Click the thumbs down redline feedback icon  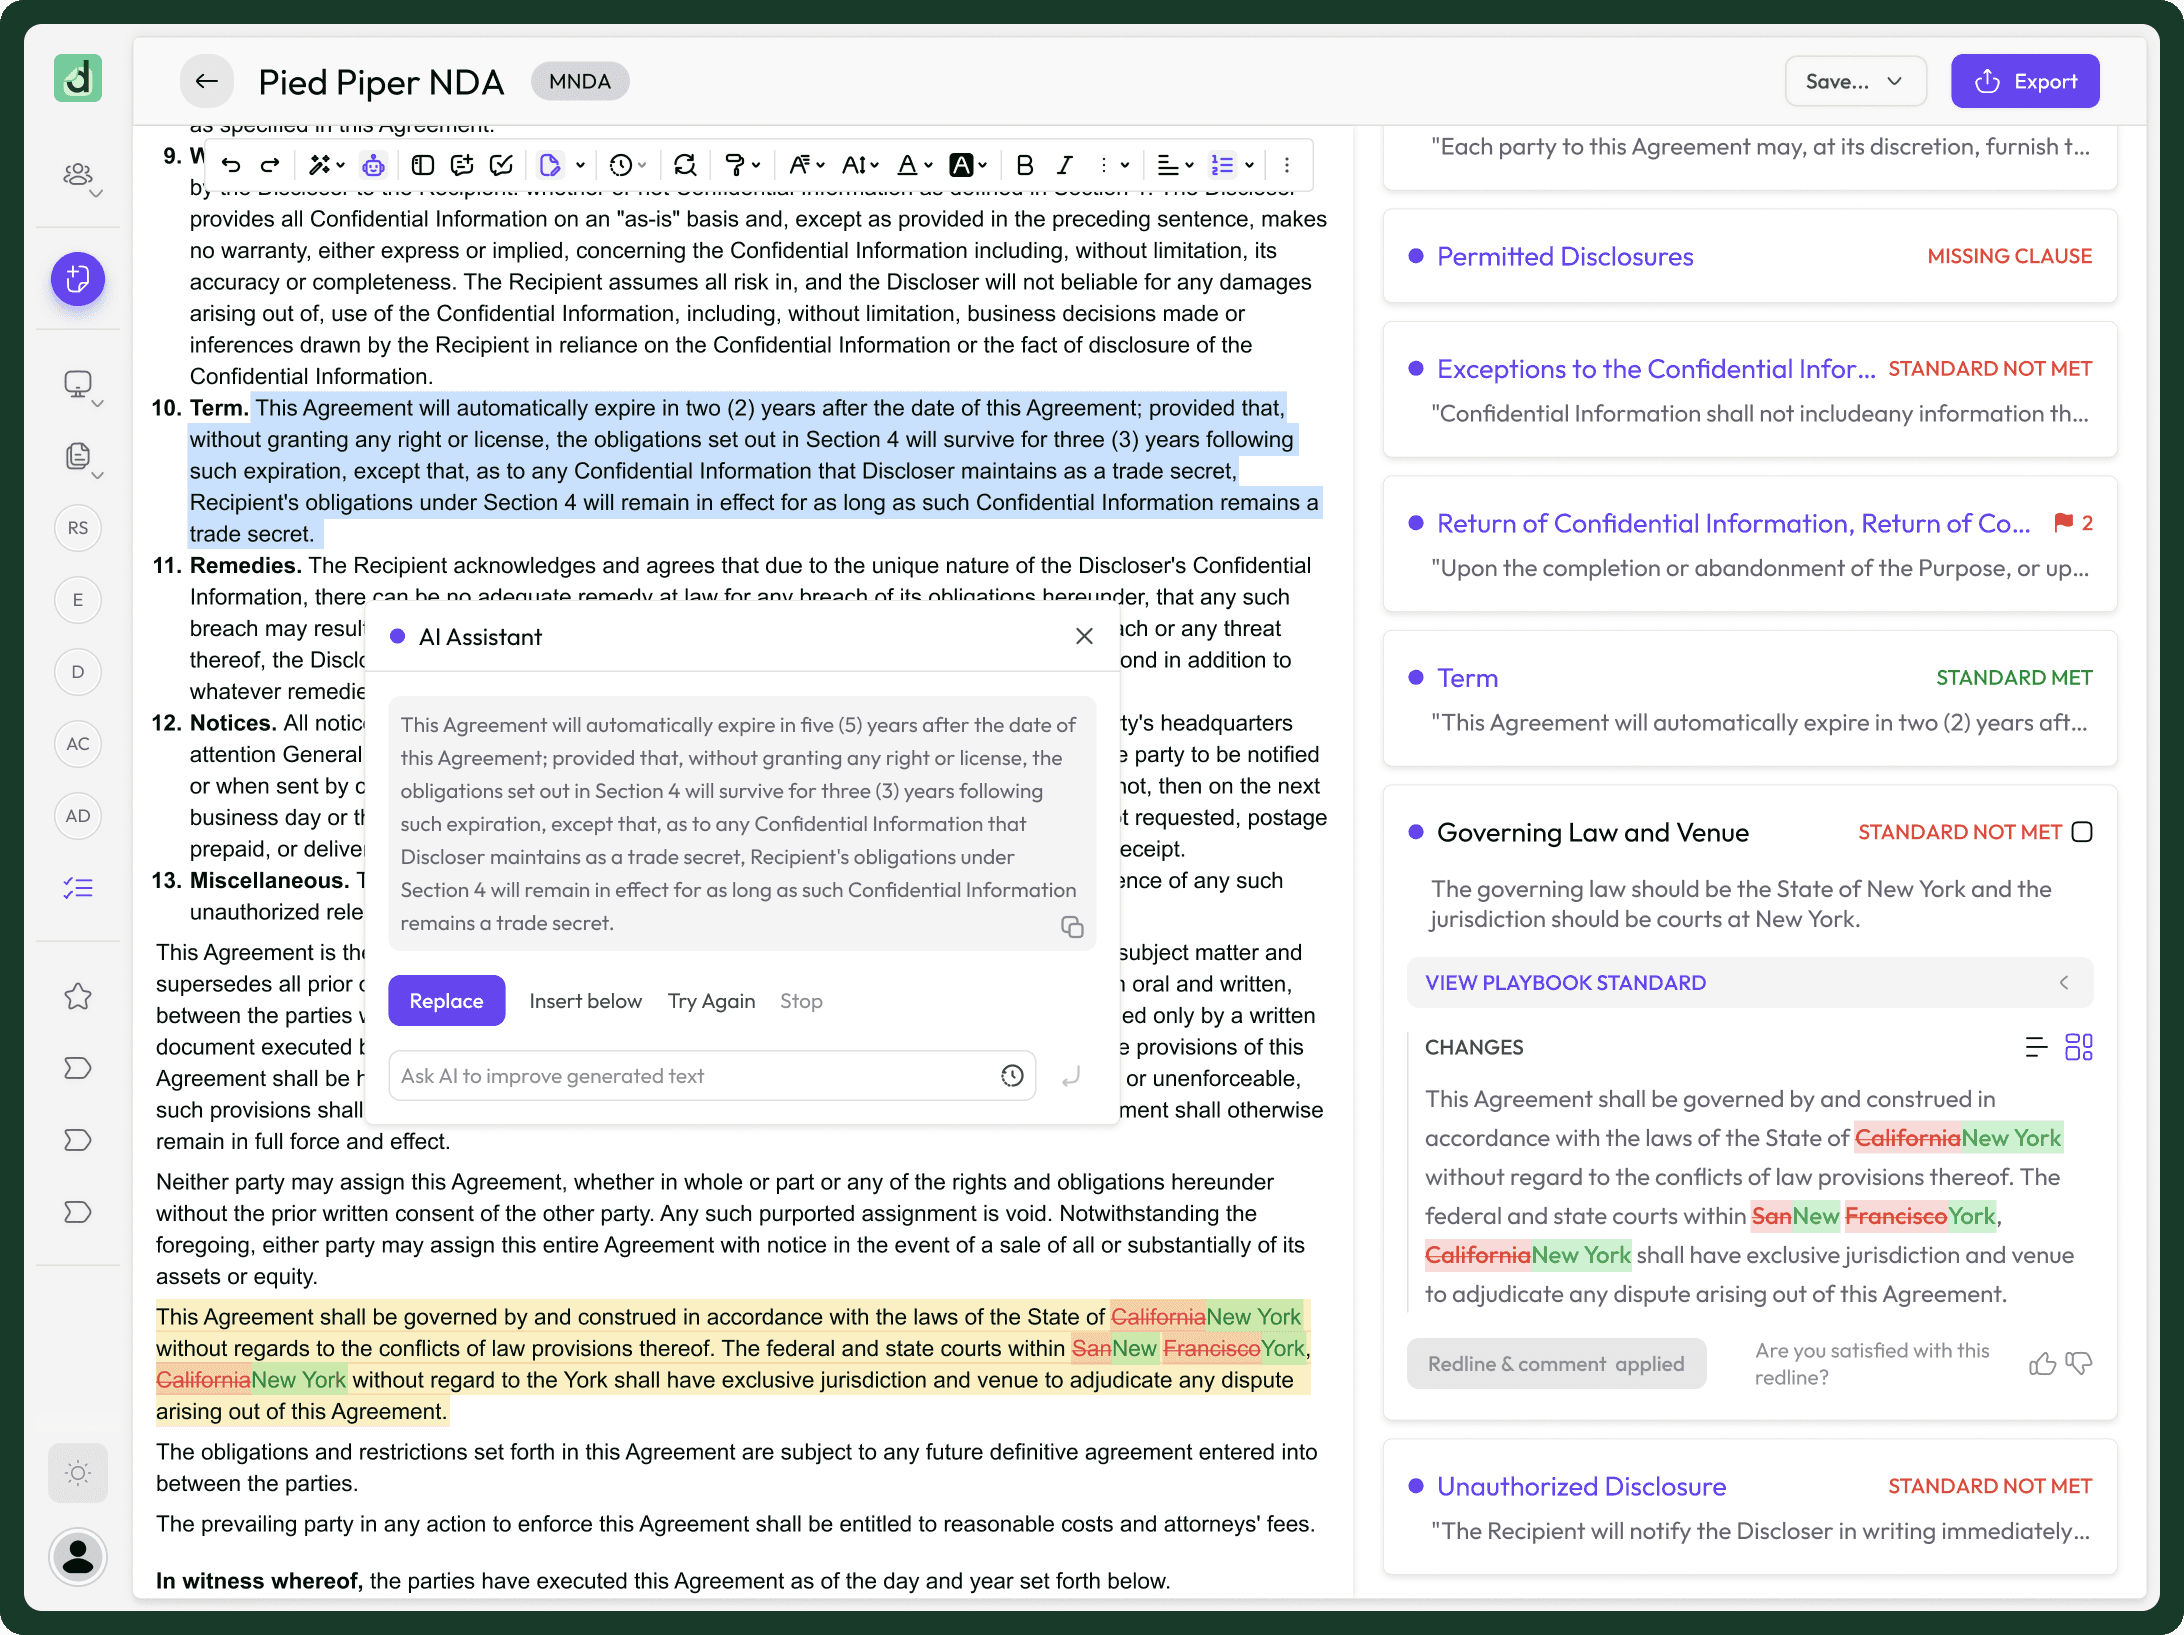2079,1363
